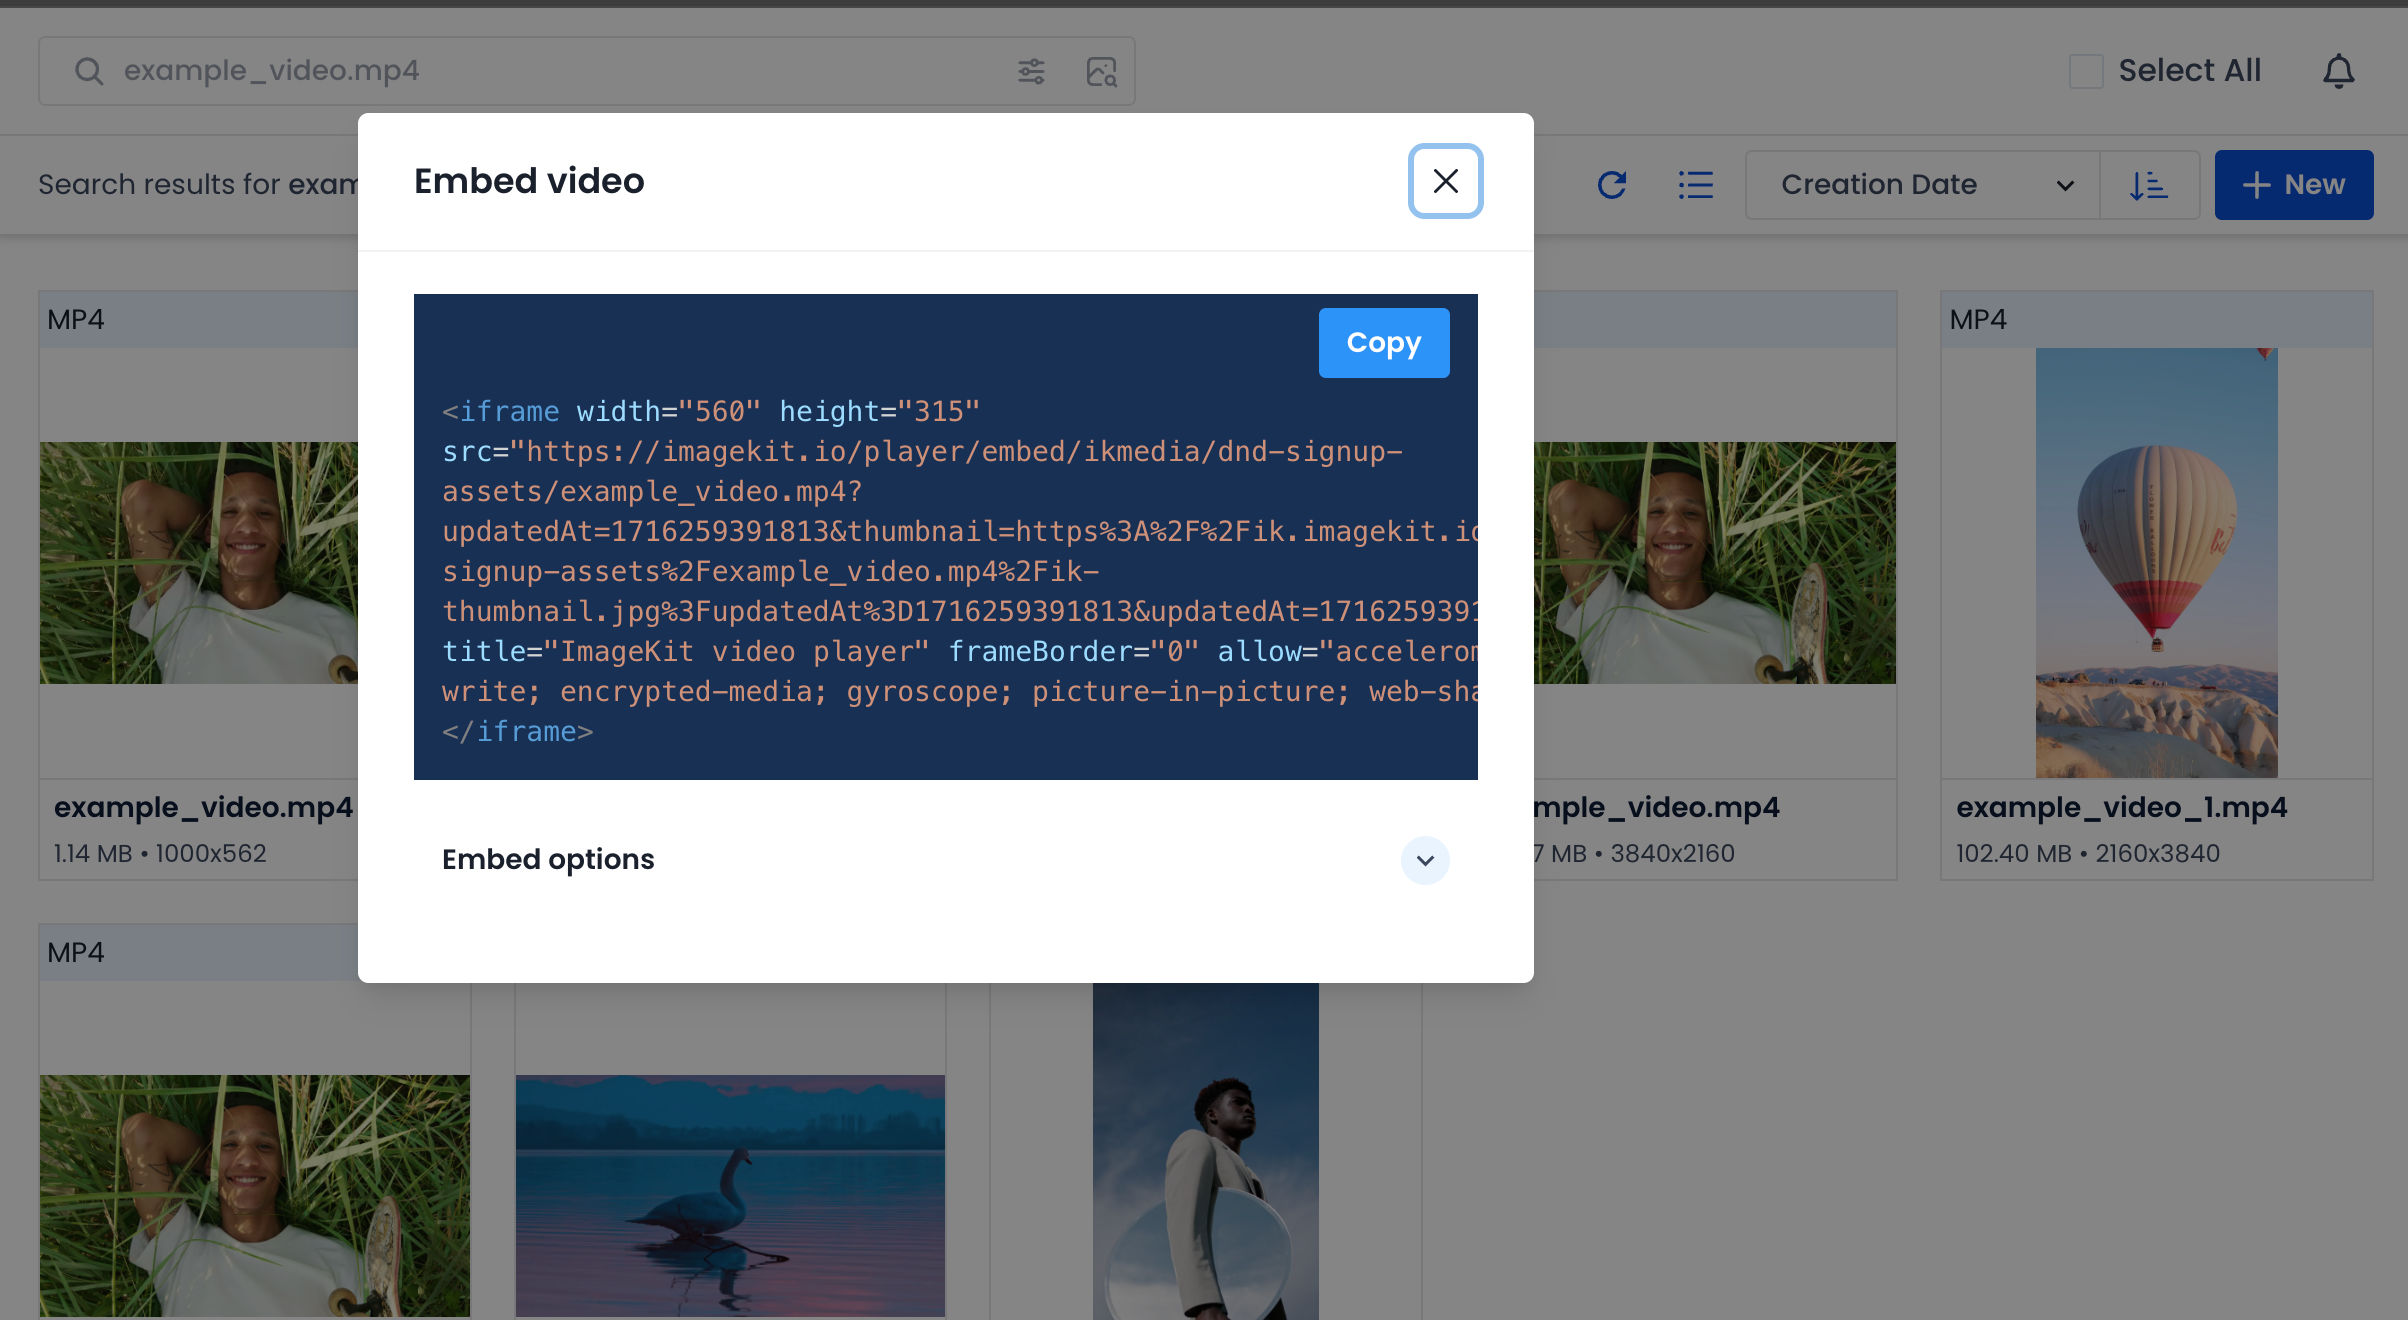2408x1320 pixels.
Task: Switch to list view layout
Action: tap(1695, 185)
